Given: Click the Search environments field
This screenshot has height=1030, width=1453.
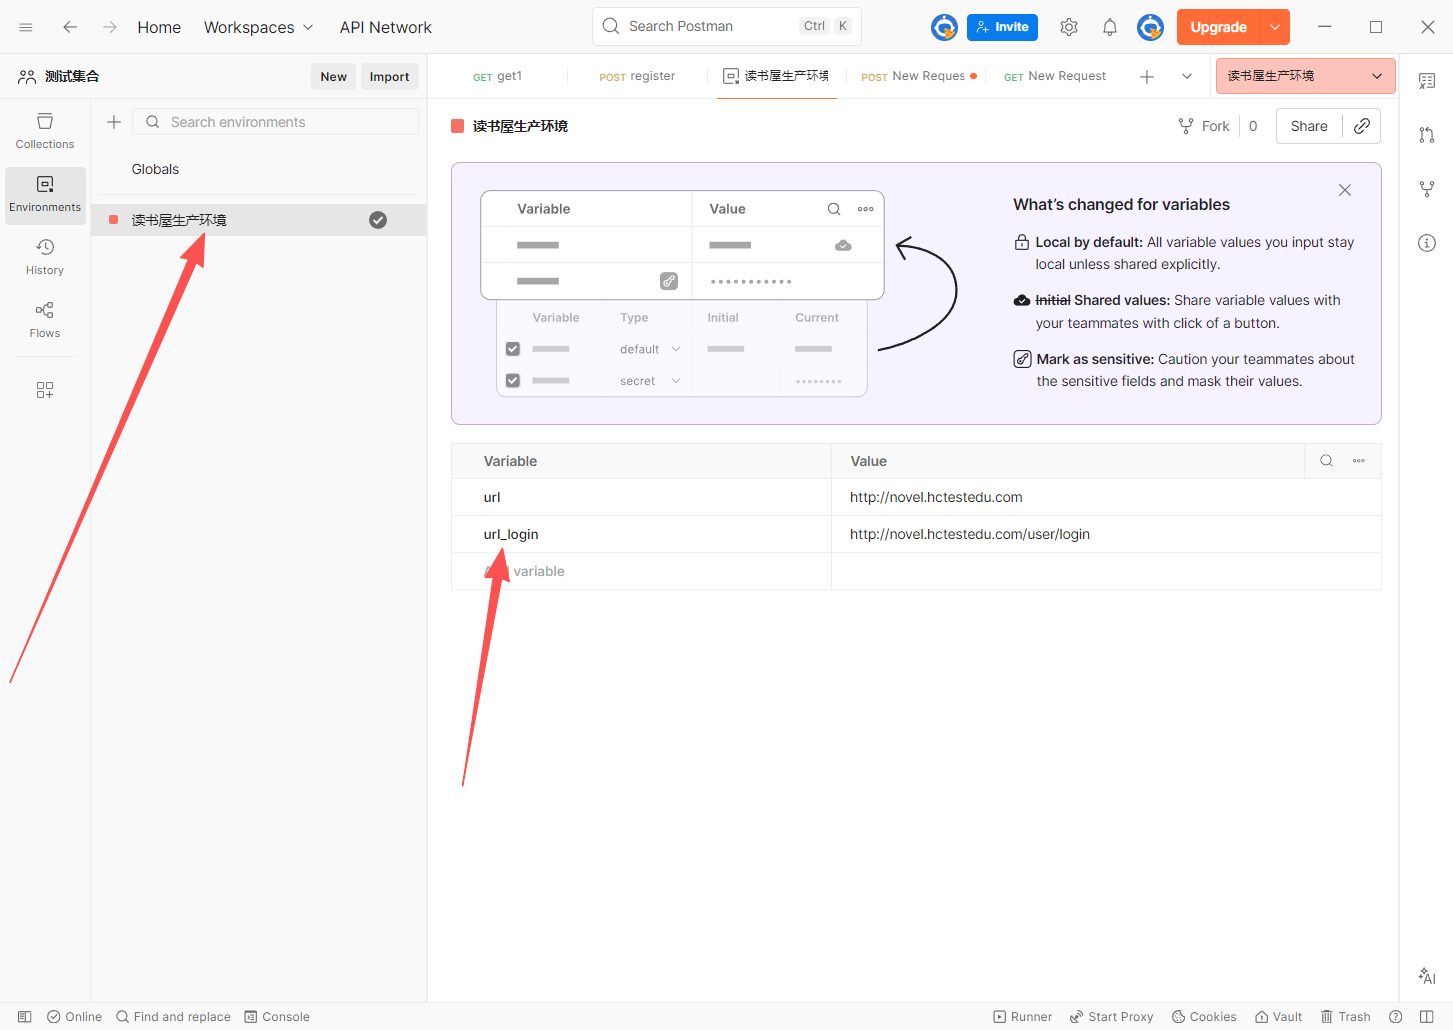Looking at the screenshot, I should point(275,122).
